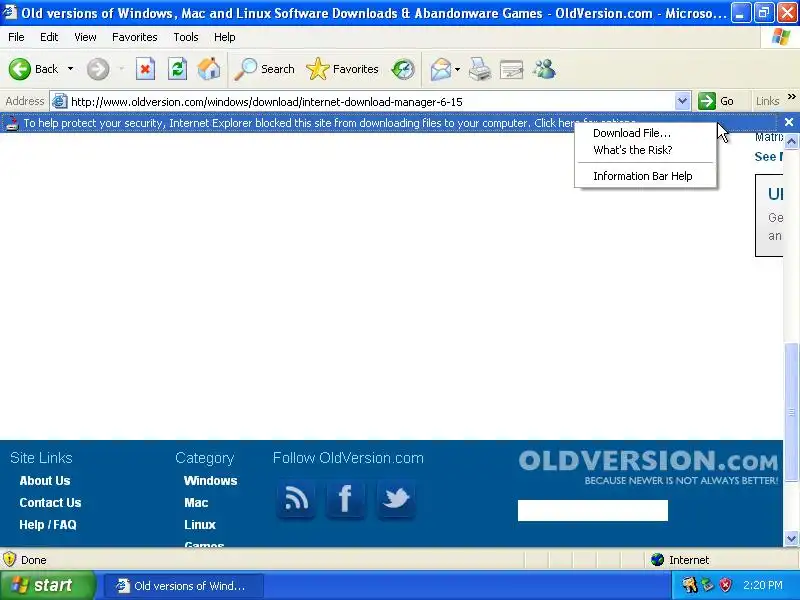Click the See link on the right edge

[768, 157]
